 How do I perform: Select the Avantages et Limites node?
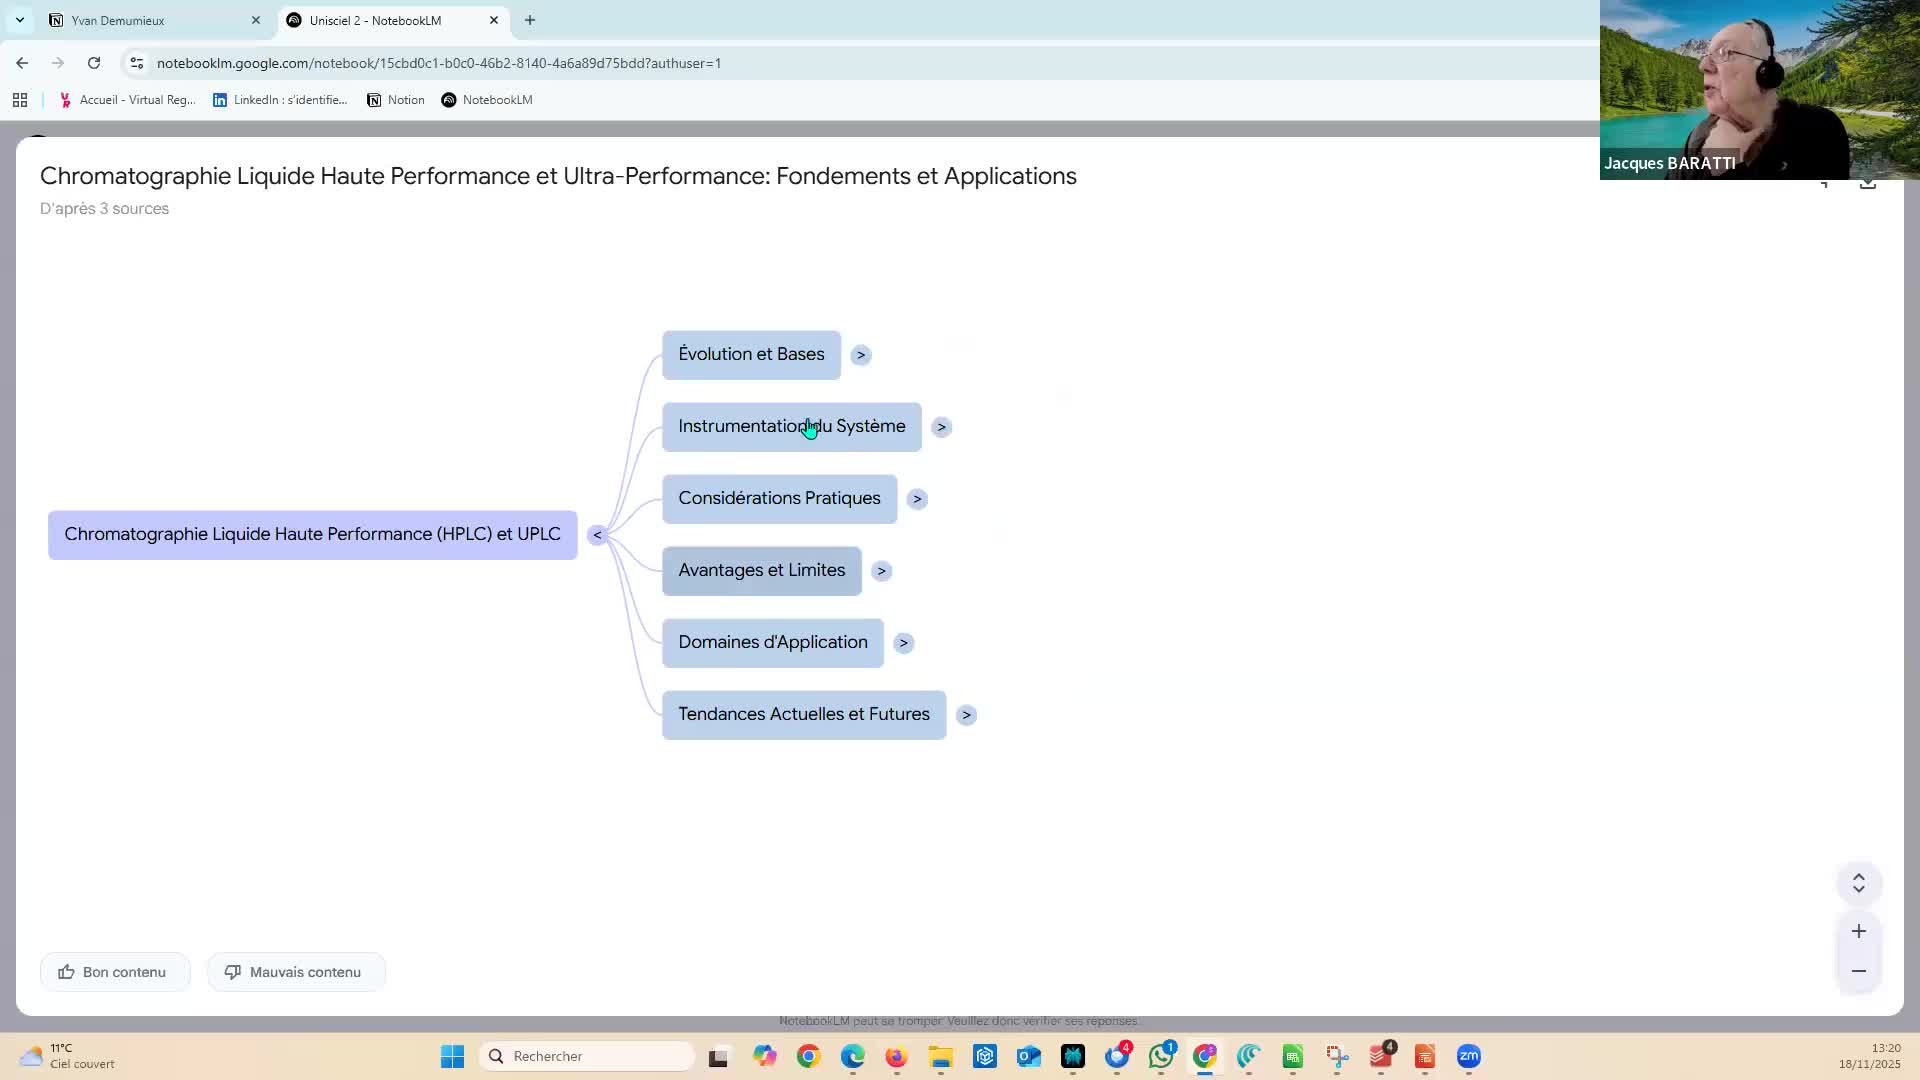pyautogui.click(x=761, y=570)
